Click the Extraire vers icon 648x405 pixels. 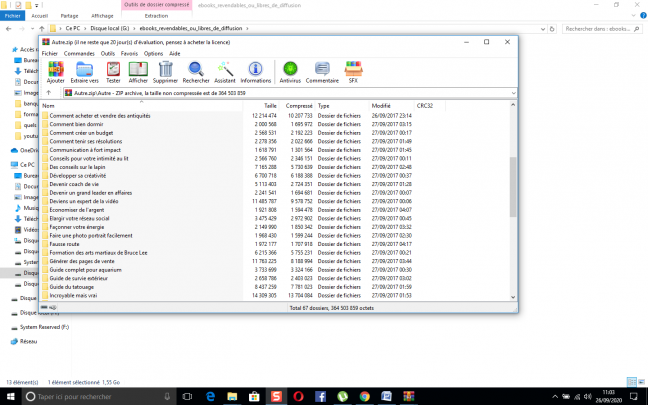[85, 72]
